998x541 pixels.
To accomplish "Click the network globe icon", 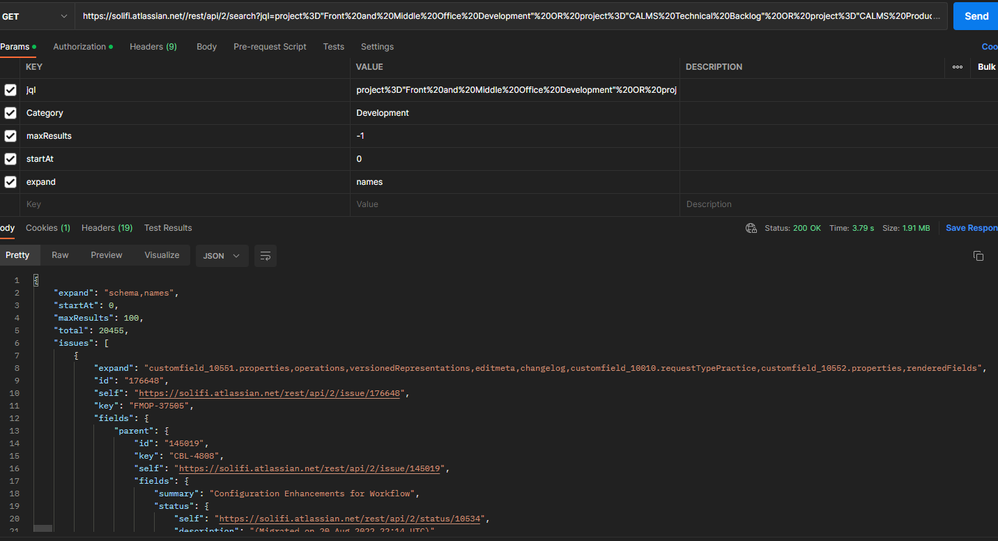I will (751, 228).
